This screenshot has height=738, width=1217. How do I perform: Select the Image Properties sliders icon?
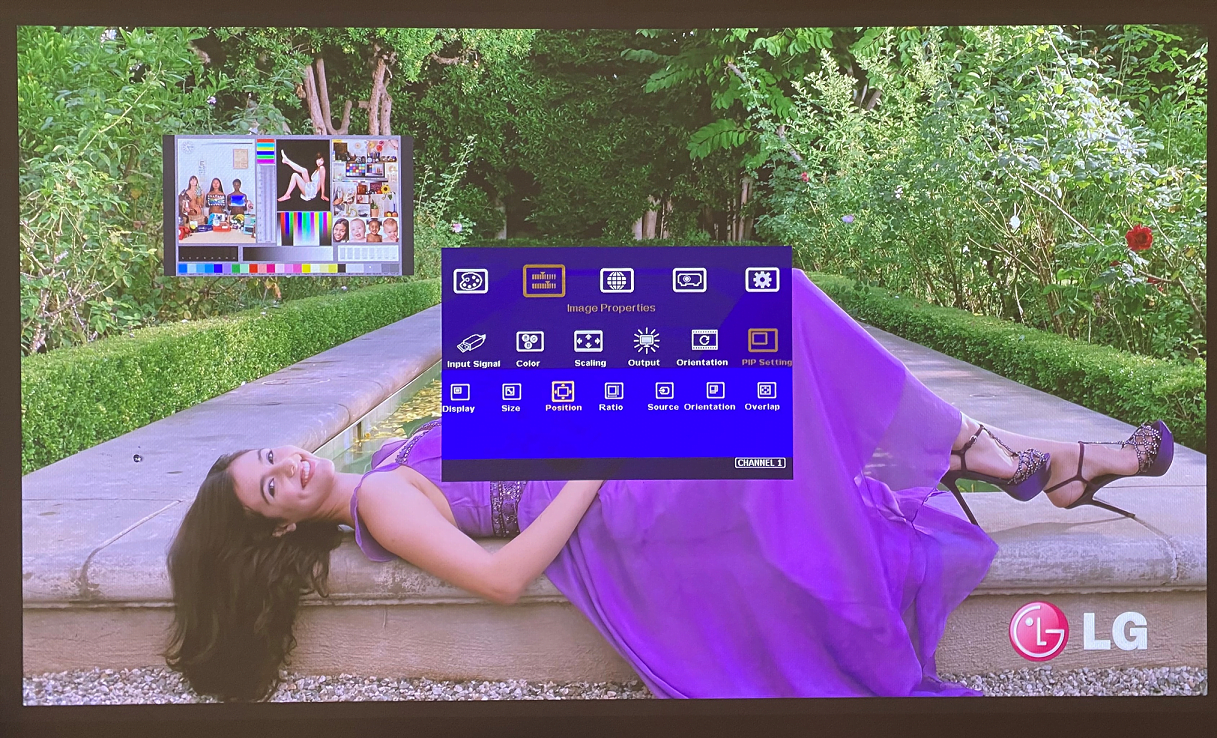click(544, 281)
